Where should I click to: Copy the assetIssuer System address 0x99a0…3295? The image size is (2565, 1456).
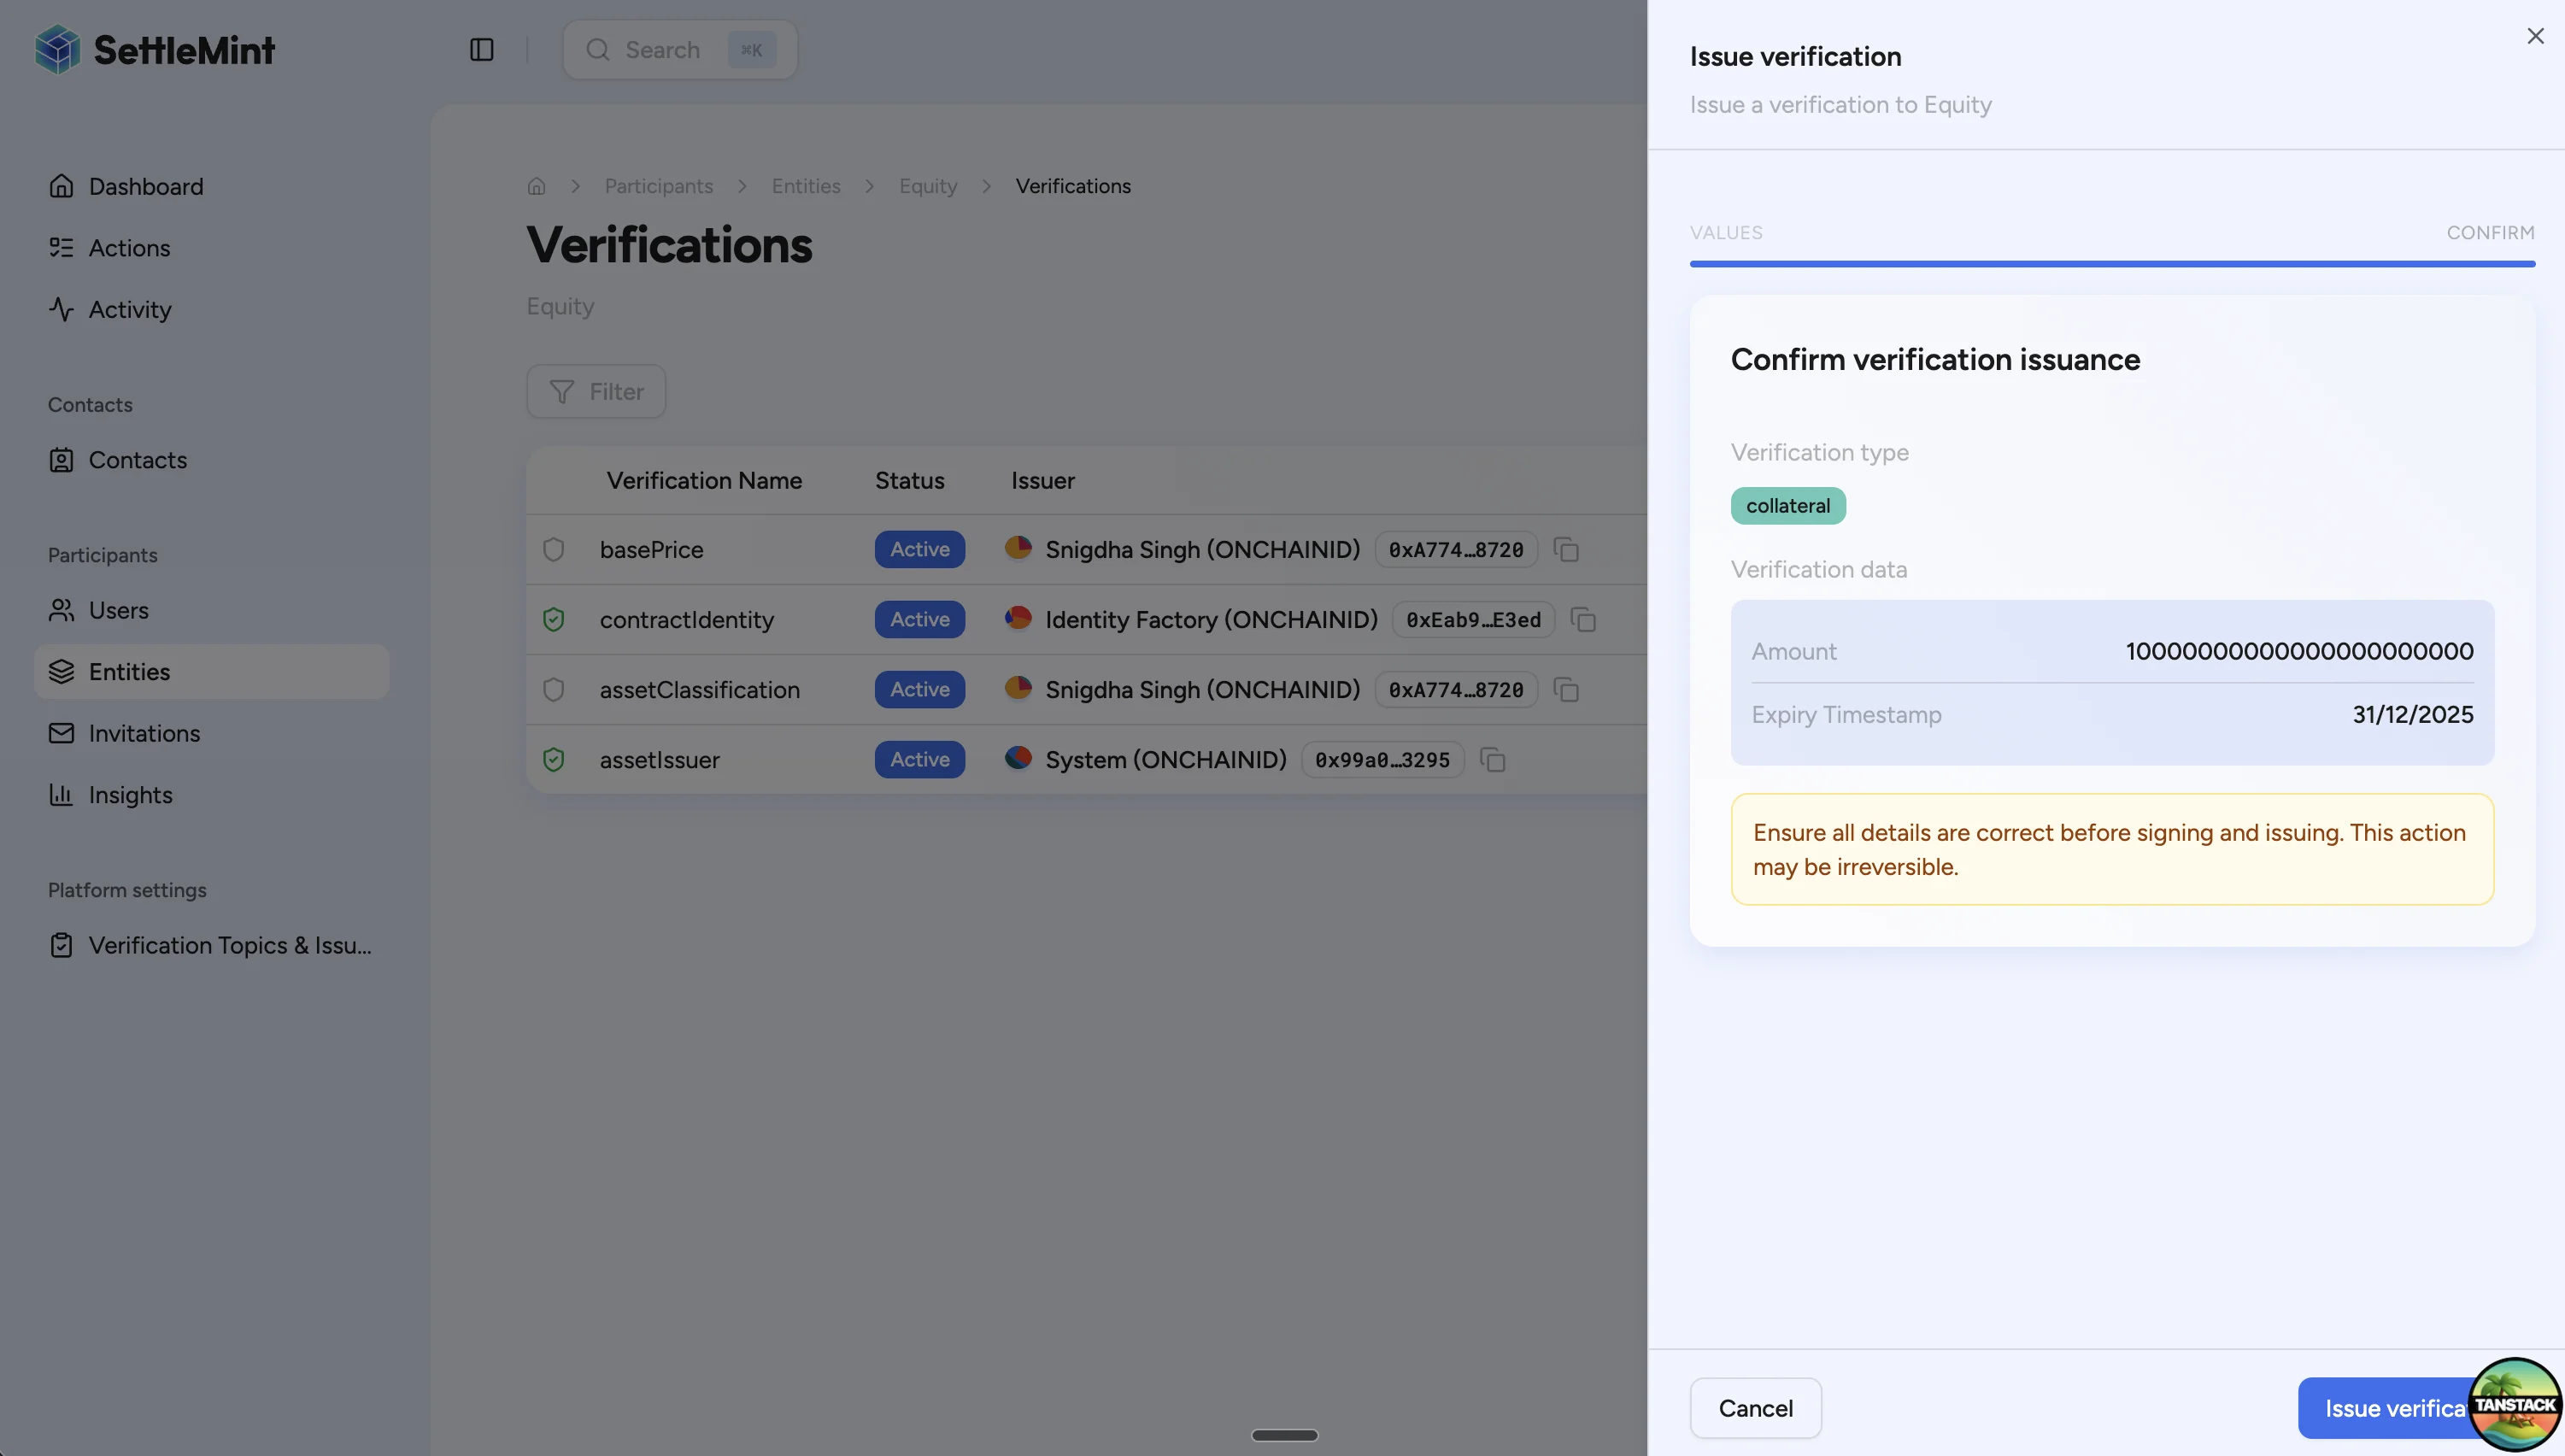tap(1493, 759)
